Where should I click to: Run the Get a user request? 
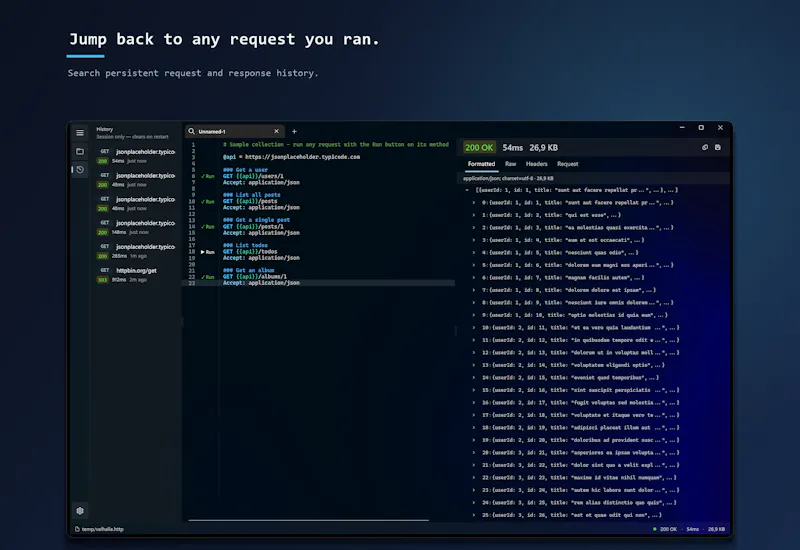[x=208, y=176]
